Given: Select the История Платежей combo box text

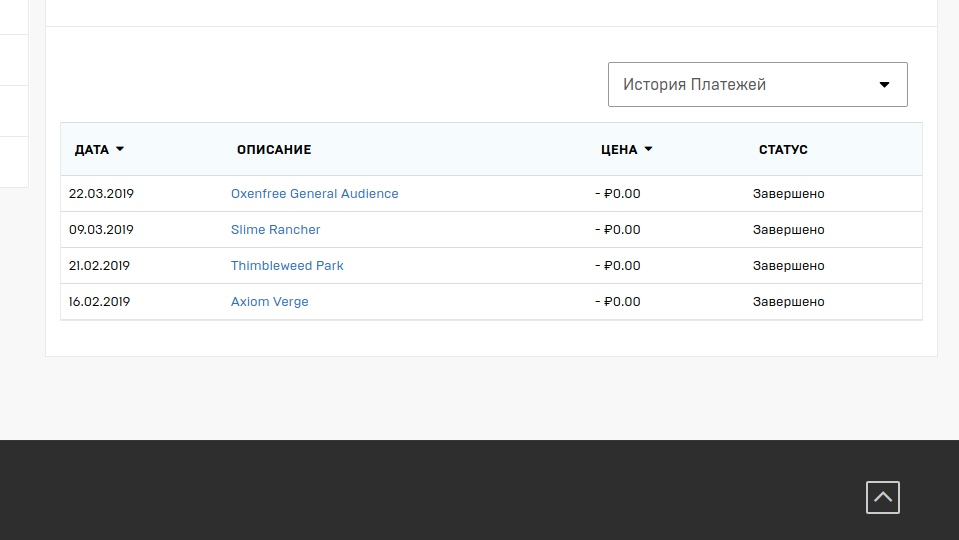Looking at the screenshot, I should pos(694,84).
